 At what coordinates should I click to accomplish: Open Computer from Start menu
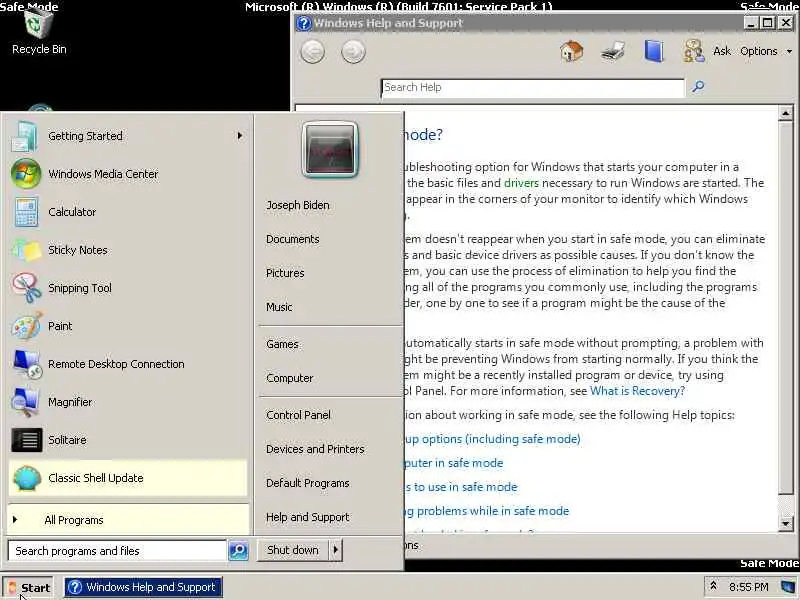290,379
